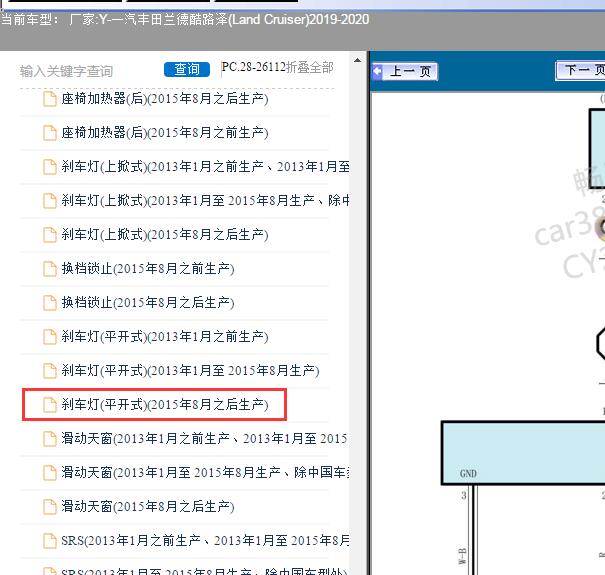
Task: Go to next page with 下一页
Action: point(580,71)
